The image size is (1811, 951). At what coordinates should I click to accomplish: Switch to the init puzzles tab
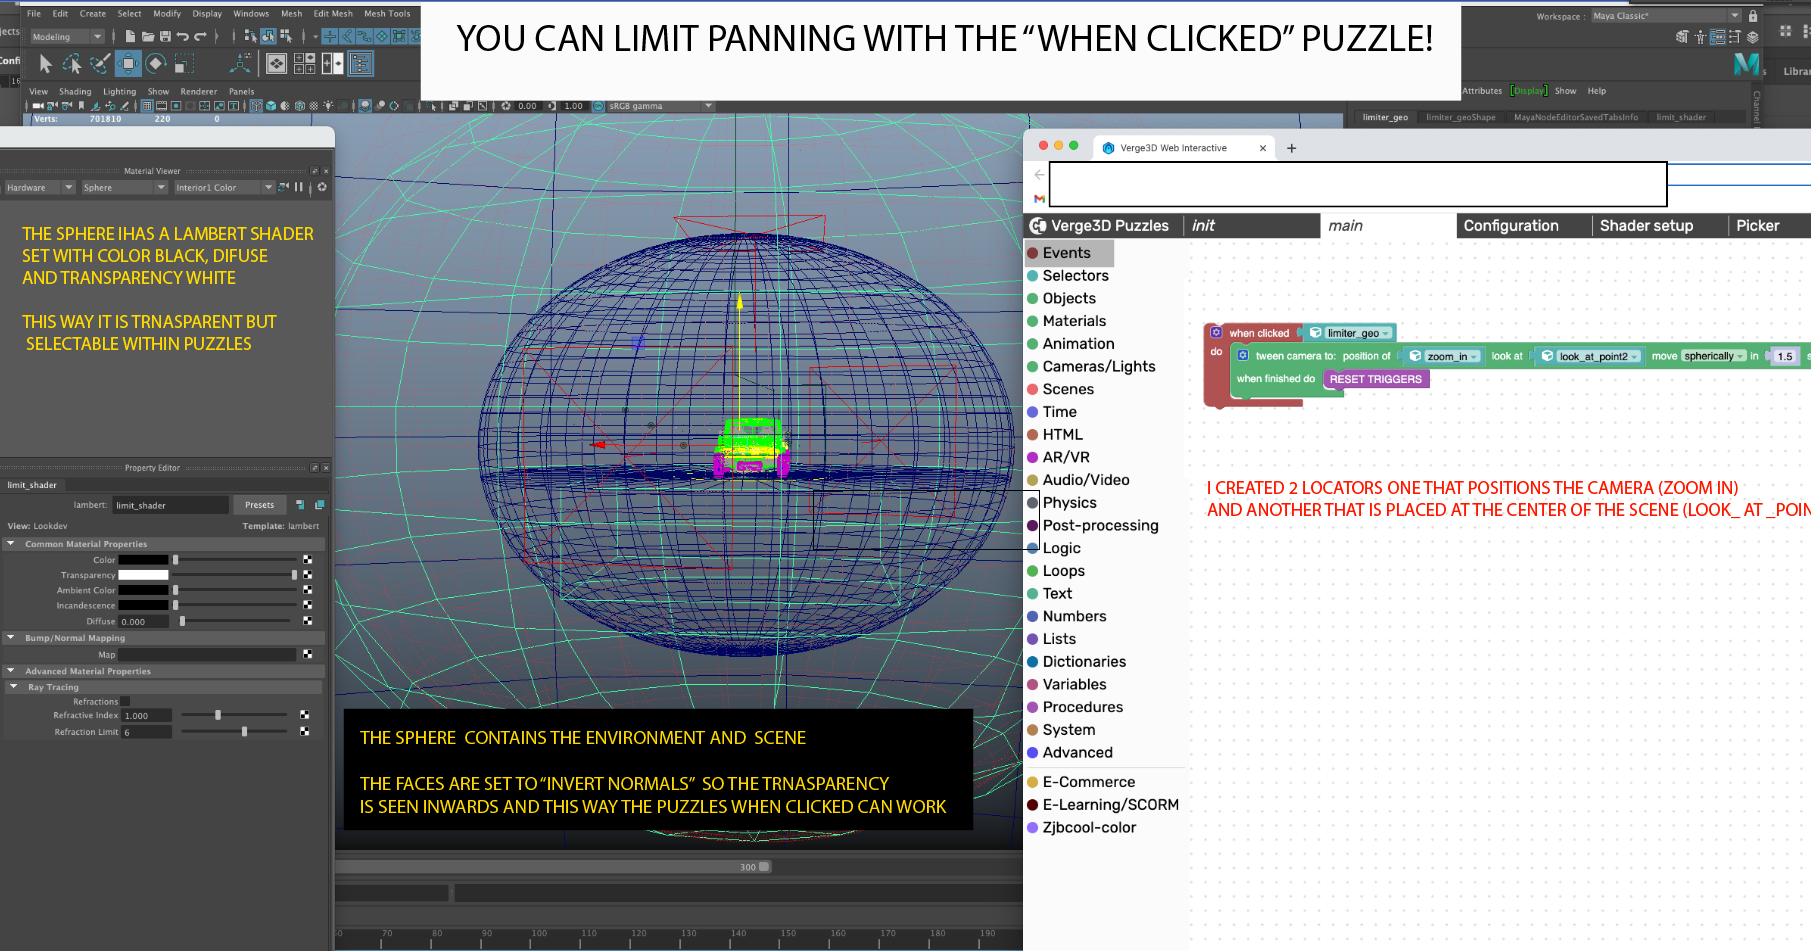point(1203,226)
